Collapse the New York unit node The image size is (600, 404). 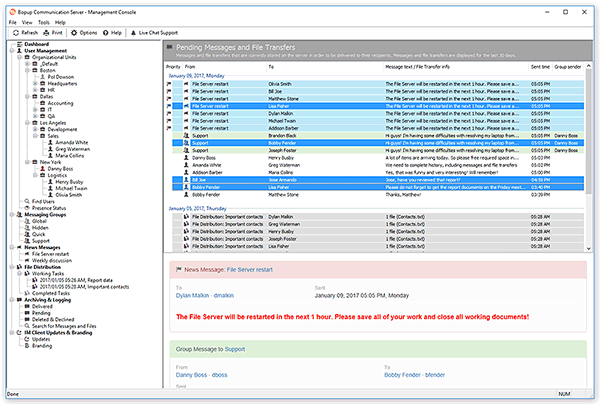(x=27, y=162)
